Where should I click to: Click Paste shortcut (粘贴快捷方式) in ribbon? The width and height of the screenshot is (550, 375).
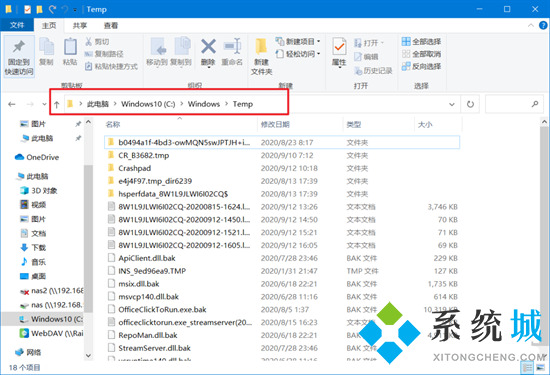pos(111,66)
